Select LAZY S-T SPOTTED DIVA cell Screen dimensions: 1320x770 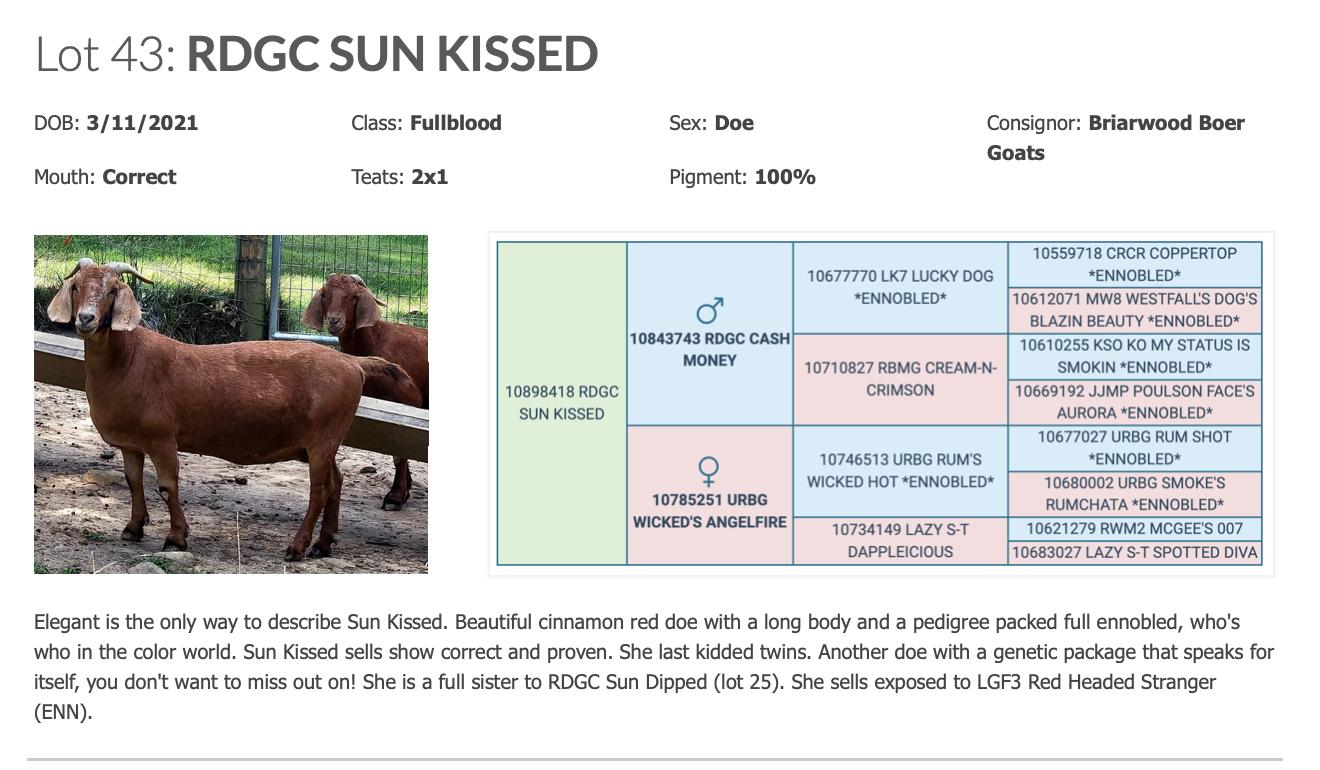(1134, 552)
